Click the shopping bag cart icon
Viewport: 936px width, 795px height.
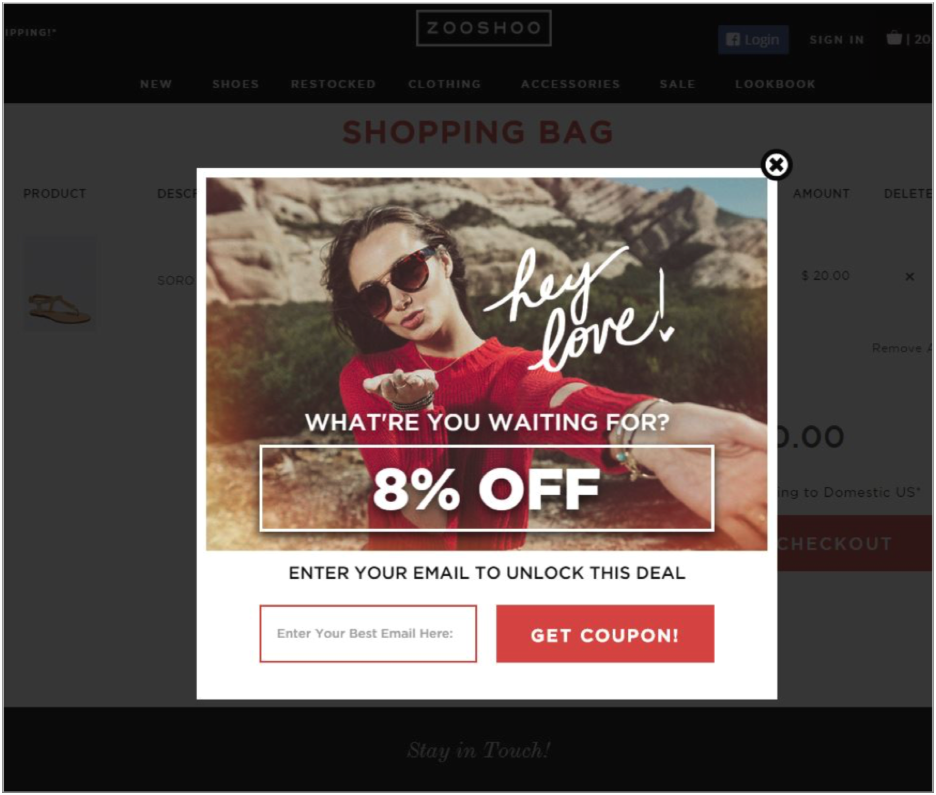(894, 38)
